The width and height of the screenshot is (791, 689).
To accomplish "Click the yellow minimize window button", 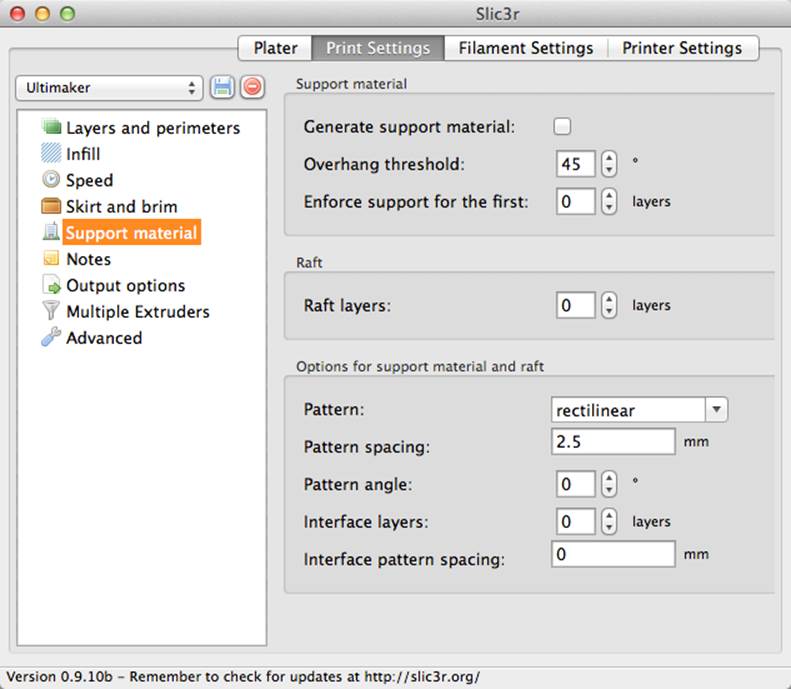I will 42,14.
